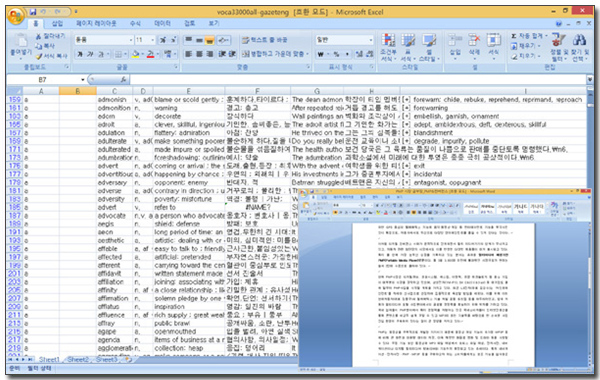Apply the red font color
The height and width of the screenshot is (380, 600).
pos(150,54)
